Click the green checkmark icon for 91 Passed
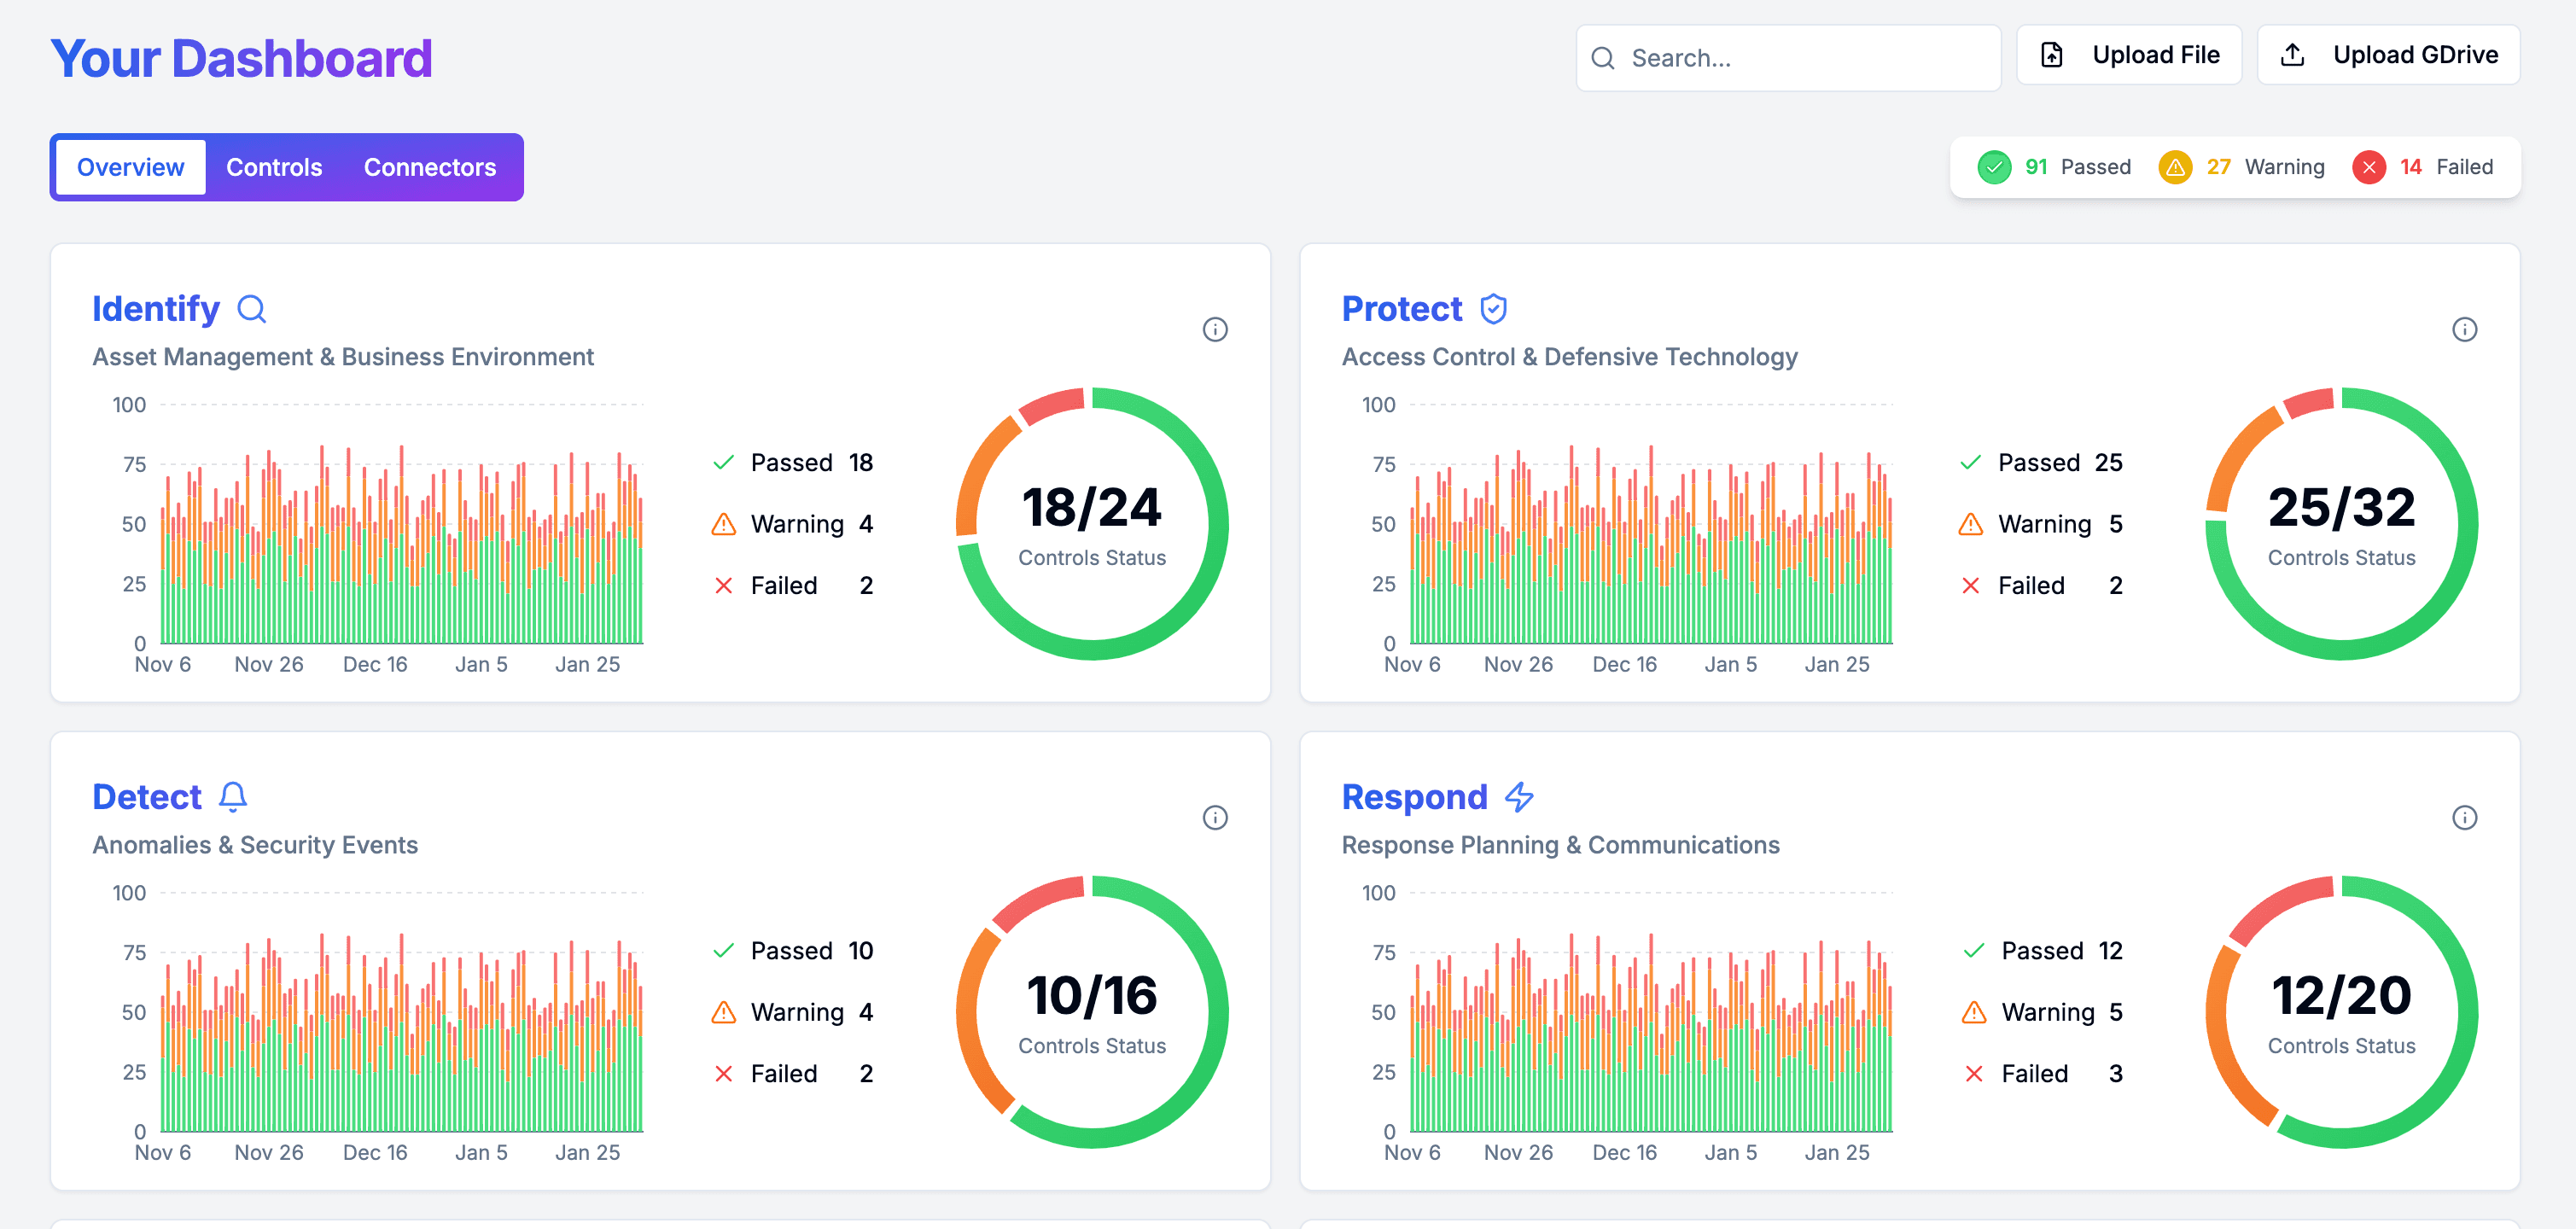The width and height of the screenshot is (2576, 1229). 1994,167
